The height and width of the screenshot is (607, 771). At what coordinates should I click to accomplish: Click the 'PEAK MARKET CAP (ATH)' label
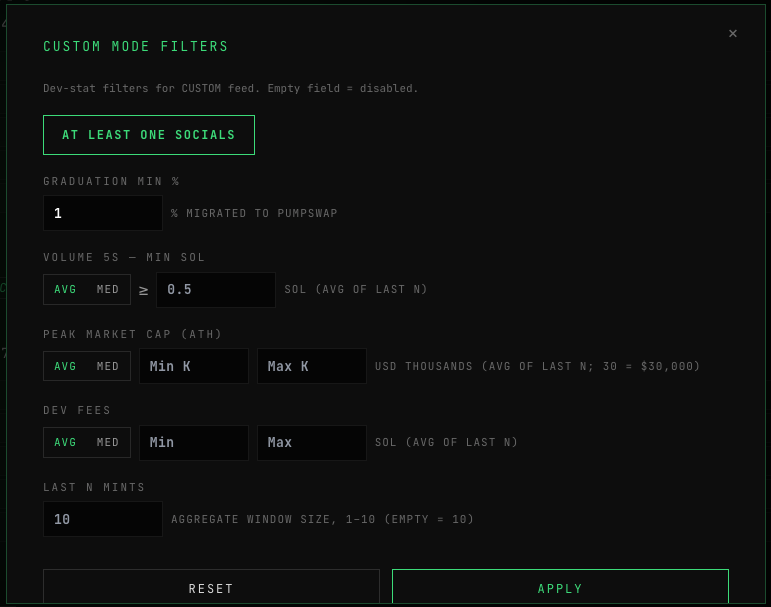(132, 334)
